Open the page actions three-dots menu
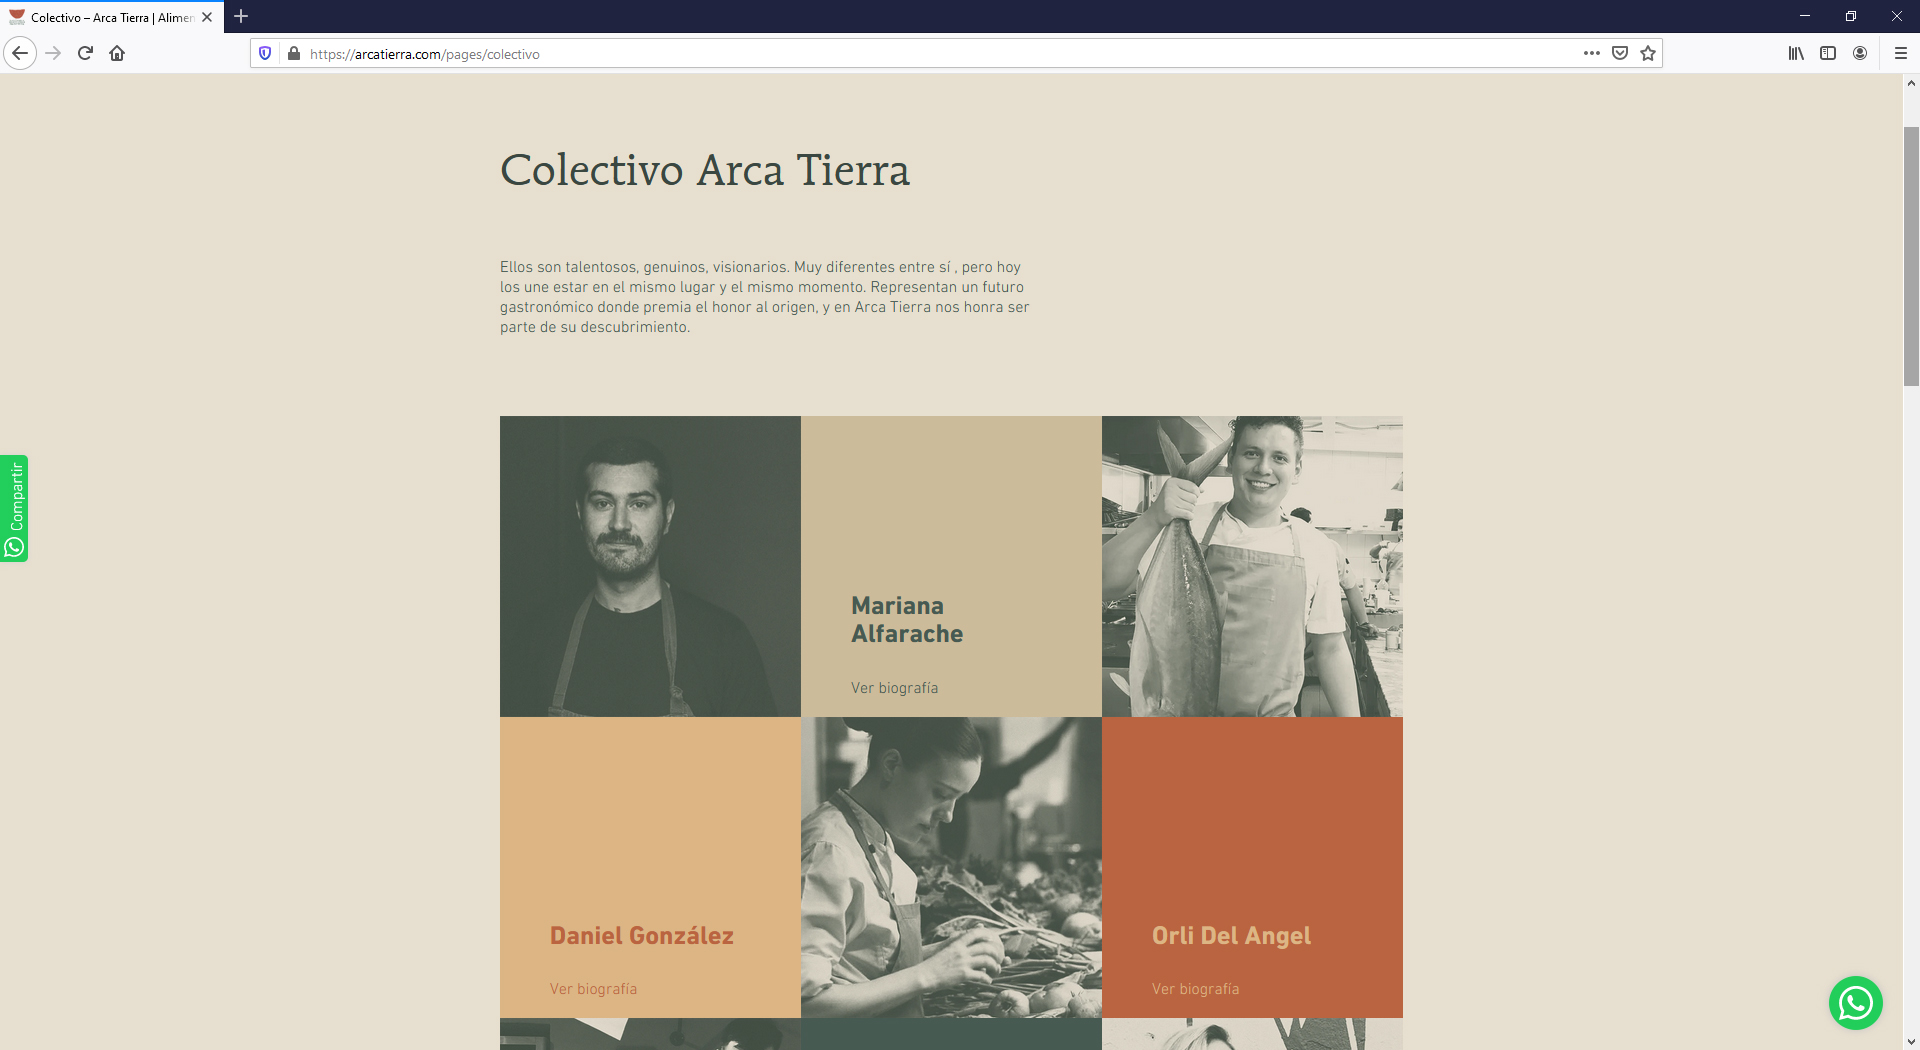The height and width of the screenshot is (1050, 1920). click(1591, 53)
